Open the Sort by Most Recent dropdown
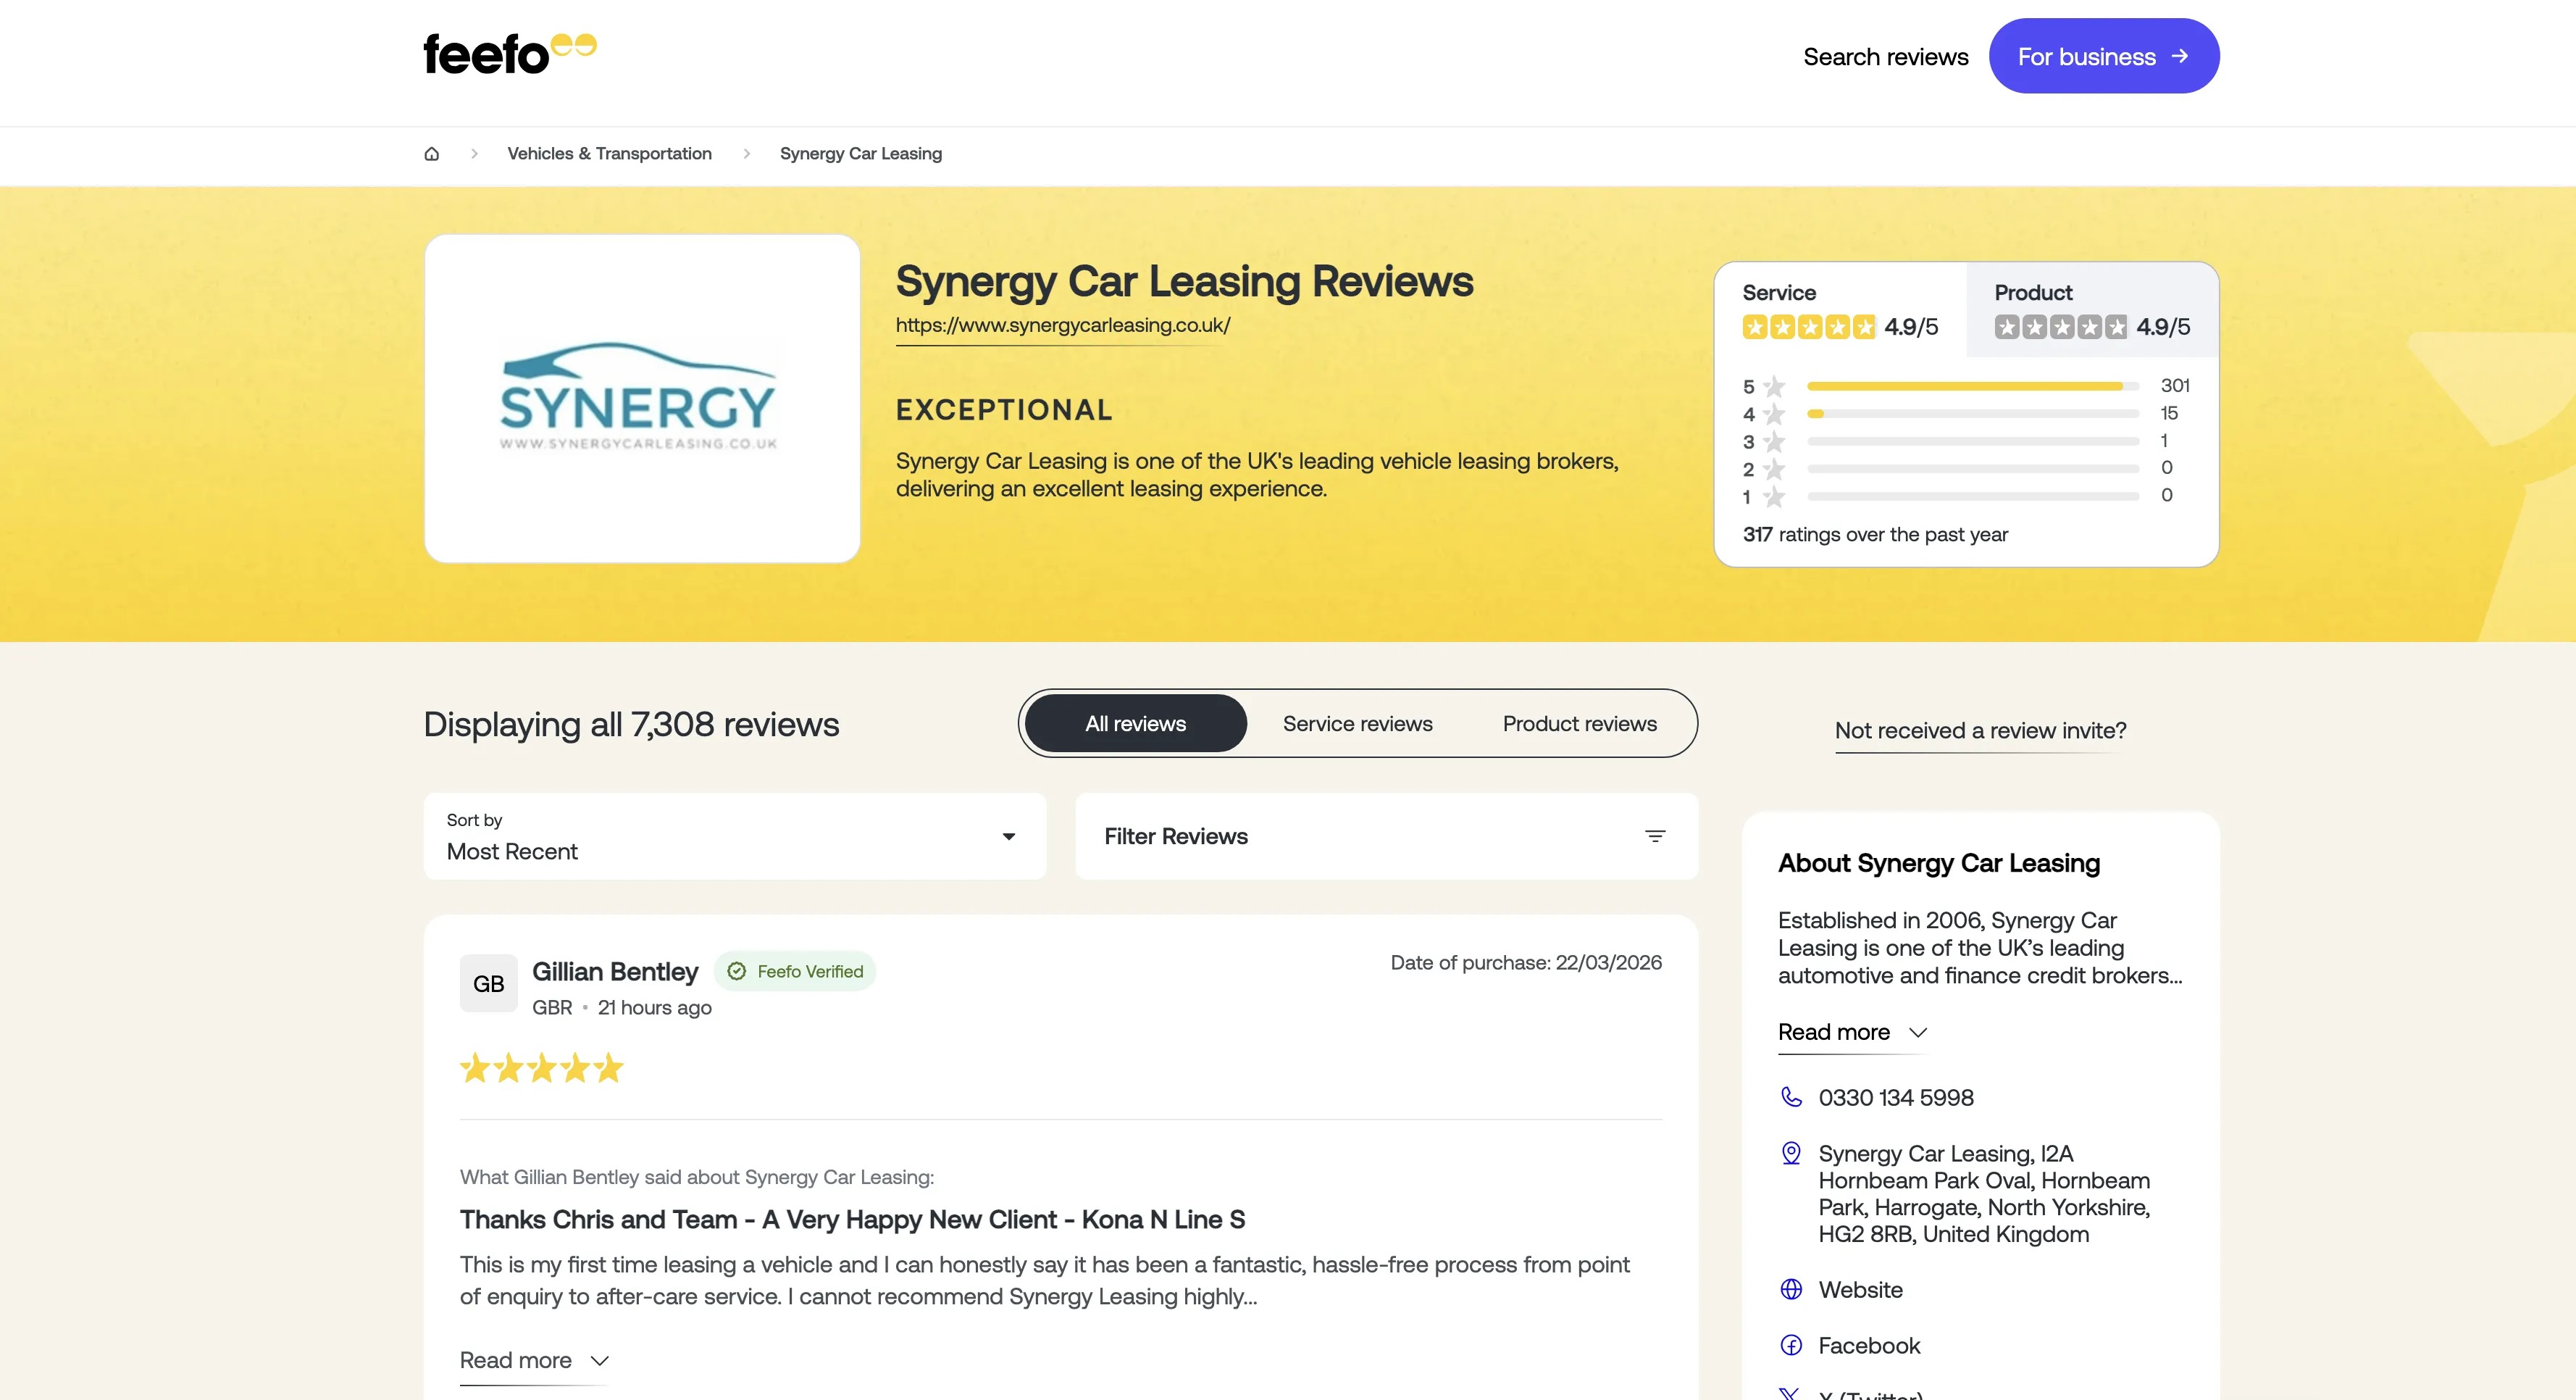2576x1400 pixels. [x=734, y=836]
